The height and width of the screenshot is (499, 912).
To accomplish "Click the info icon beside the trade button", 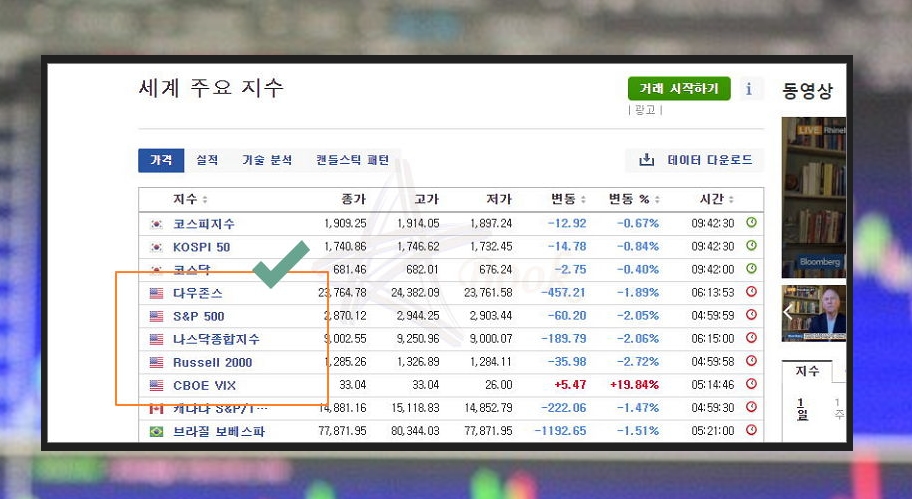I will pyautogui.click(x=749, y=89).
